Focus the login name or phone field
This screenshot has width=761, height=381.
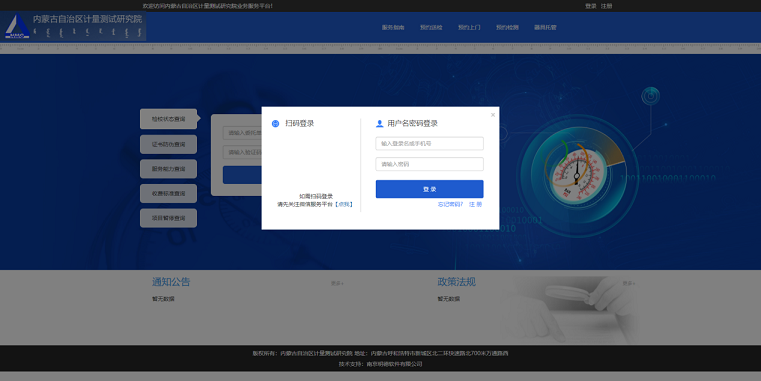(429, 144)
